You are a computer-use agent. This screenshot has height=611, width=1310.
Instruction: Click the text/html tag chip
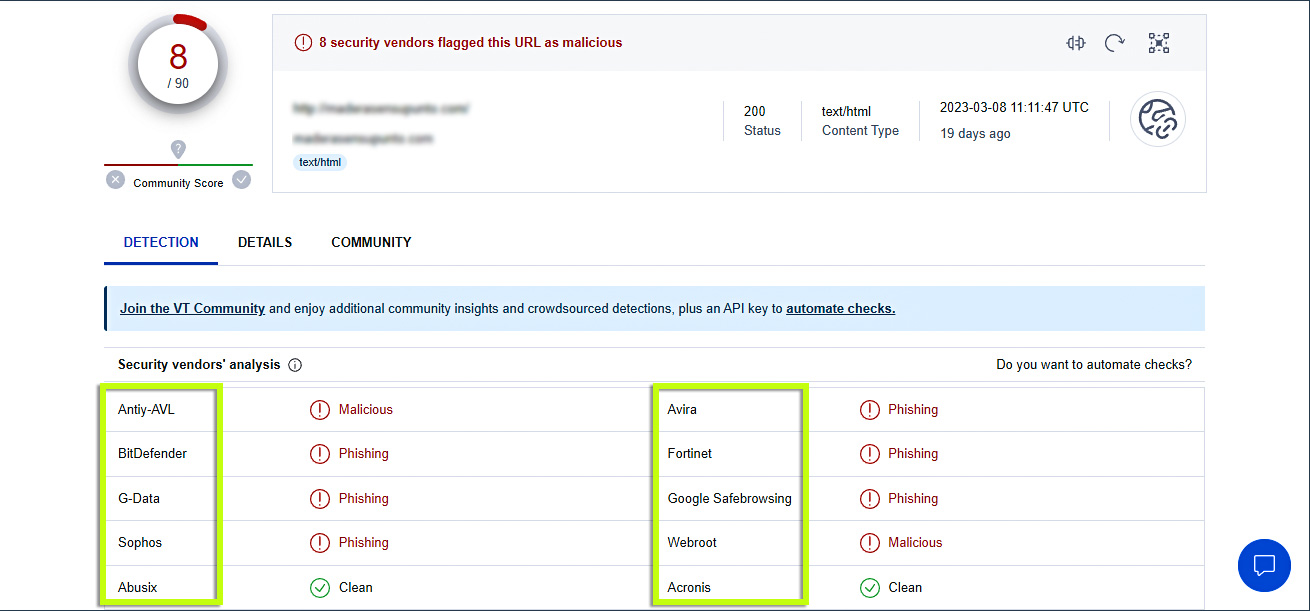click(x=320, y=162)
